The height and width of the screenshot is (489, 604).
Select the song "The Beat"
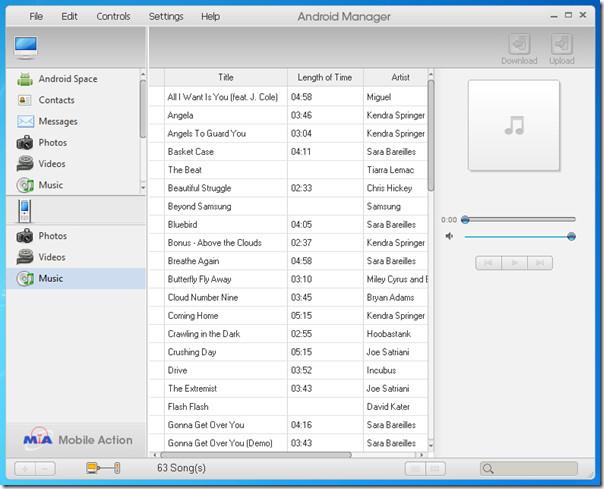tap(185, 170)
